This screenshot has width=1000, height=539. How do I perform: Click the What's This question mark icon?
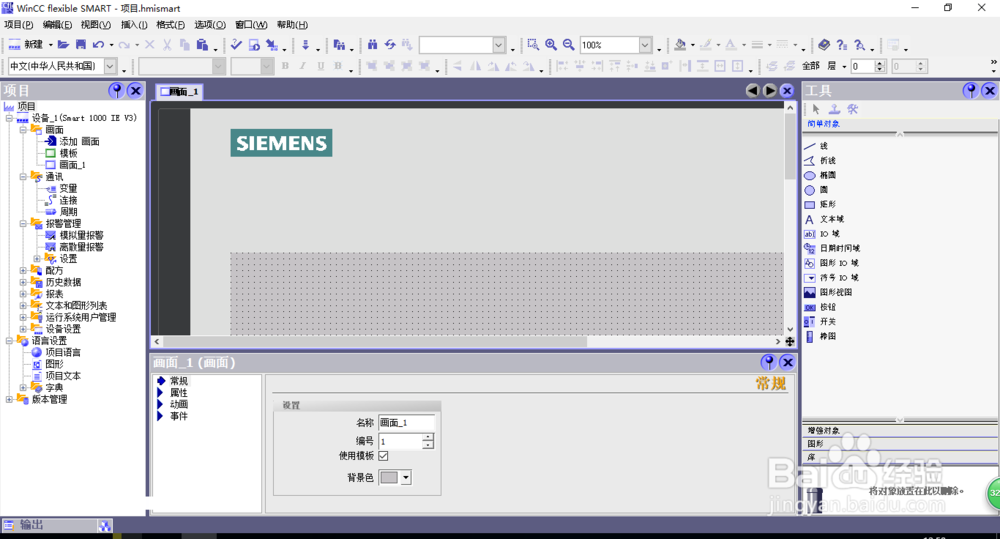tap(842, 45)
